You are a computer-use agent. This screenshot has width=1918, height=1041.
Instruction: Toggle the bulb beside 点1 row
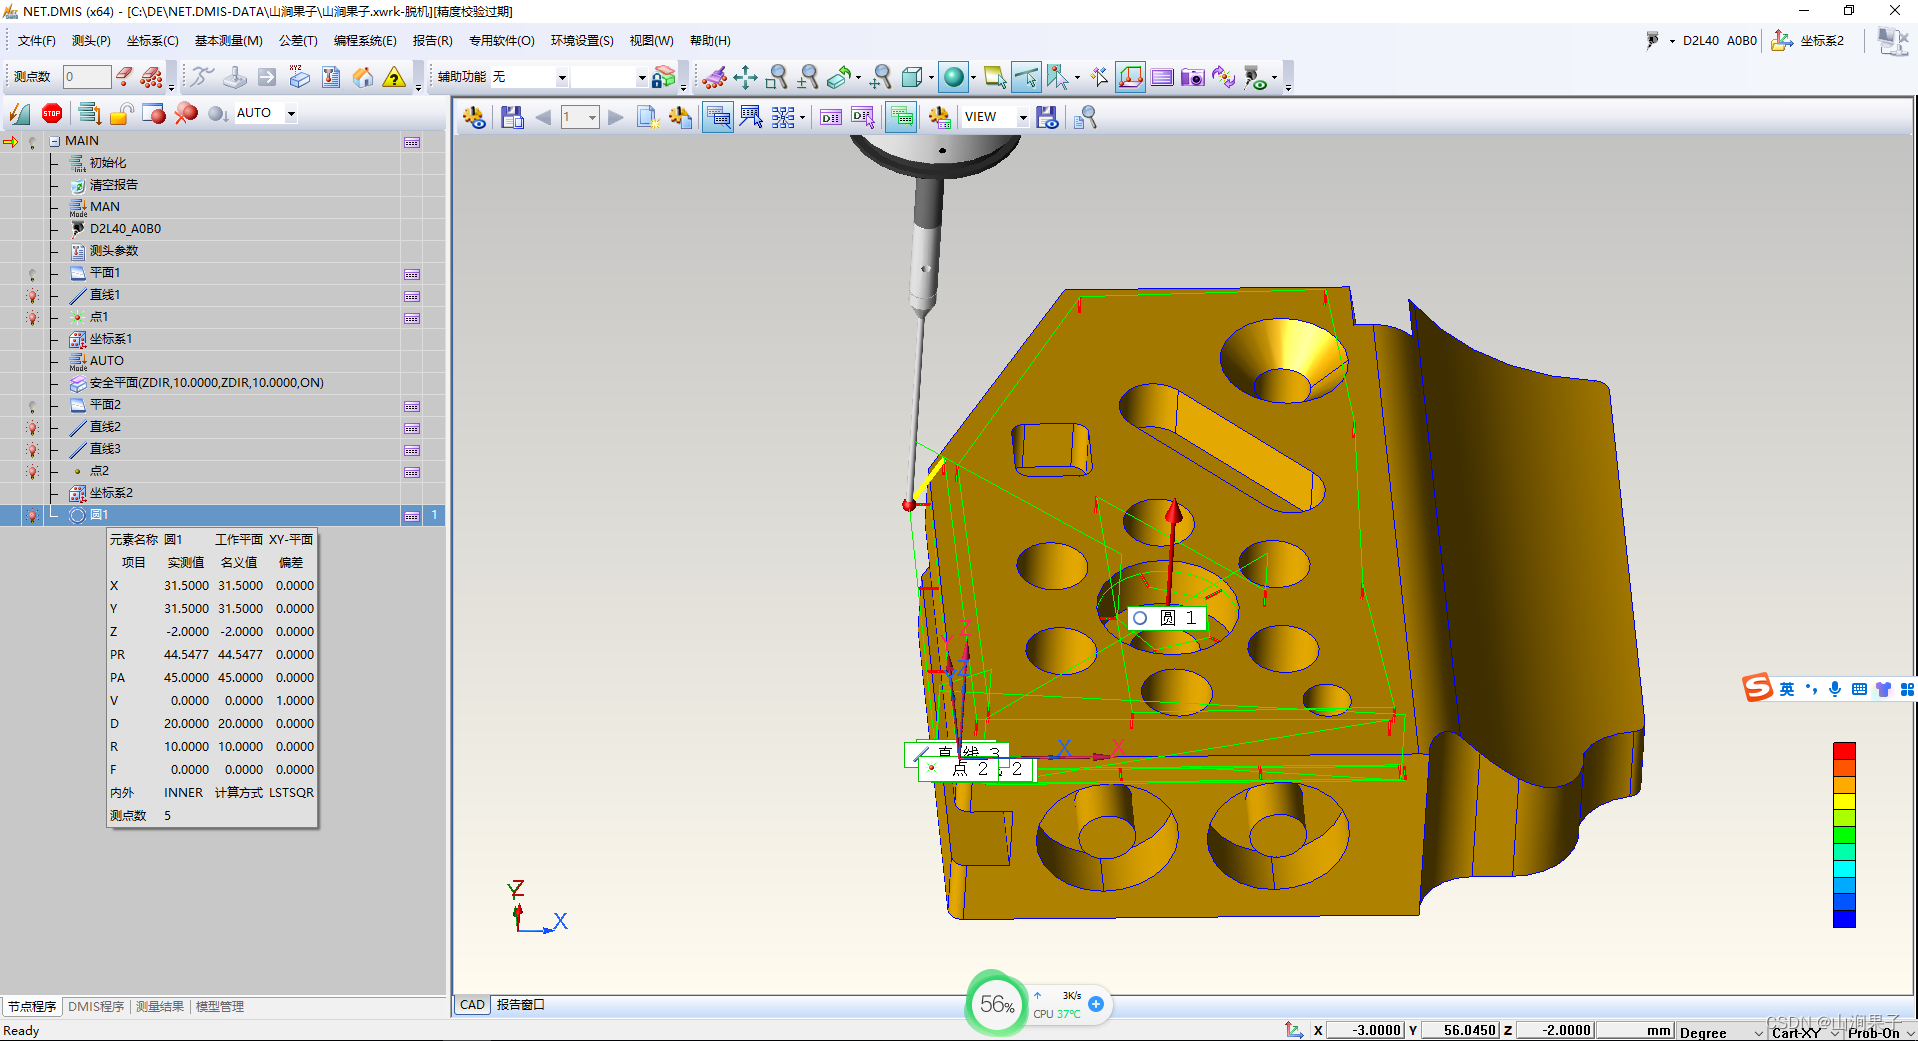click(x=32, y=317)
